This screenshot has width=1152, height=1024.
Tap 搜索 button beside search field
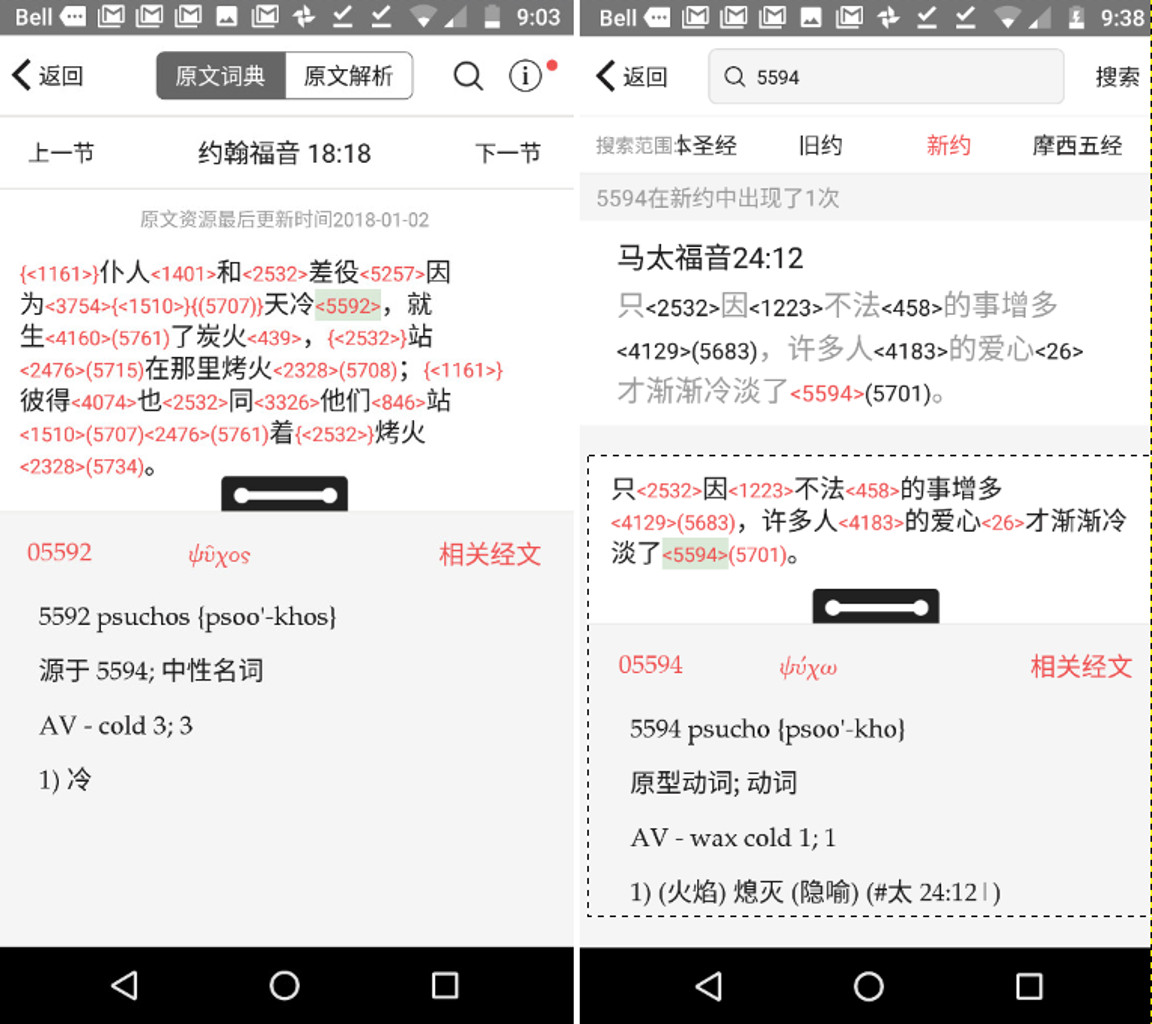pos(1117,77)
